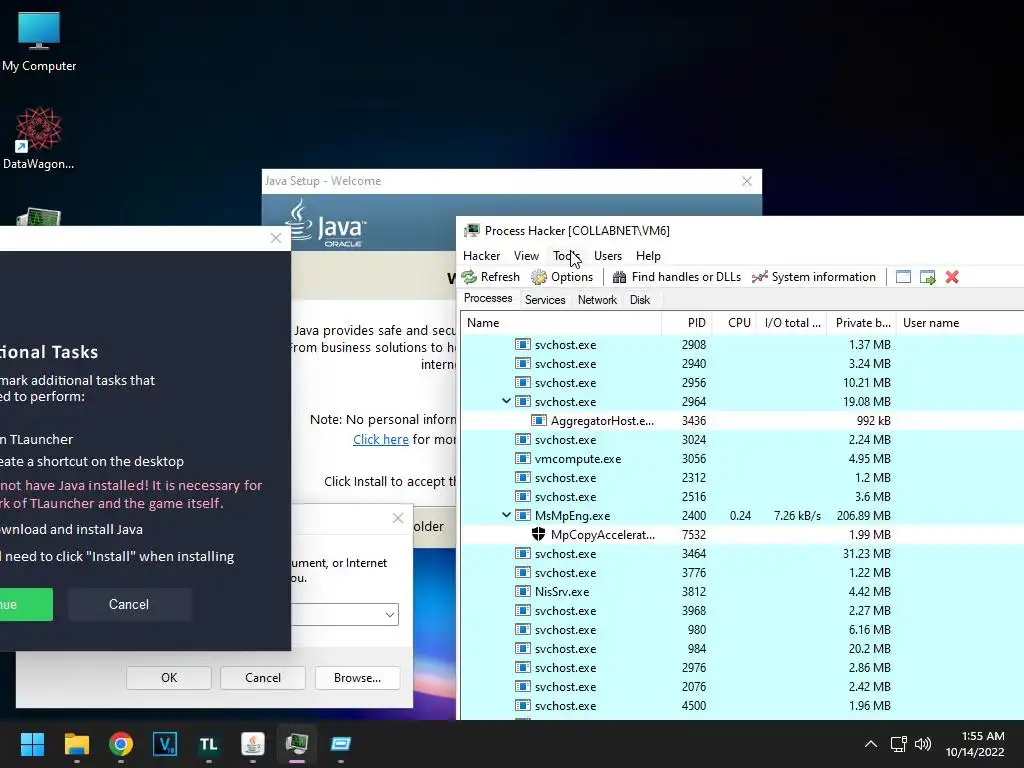Open the Users menu
This screenshot has height=768, width=1024.
pyautogui.click(x=608, y=256)
